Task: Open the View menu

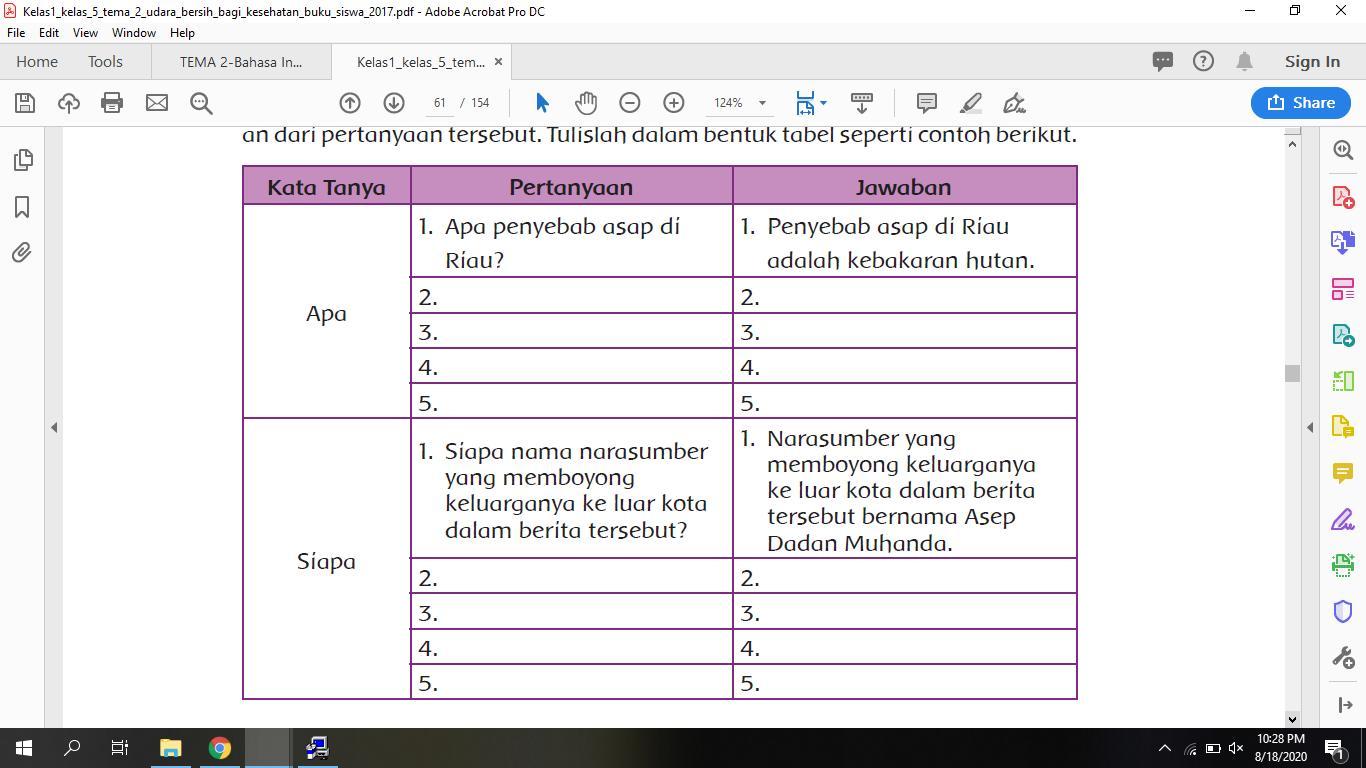Action: [x=85, y=33]
